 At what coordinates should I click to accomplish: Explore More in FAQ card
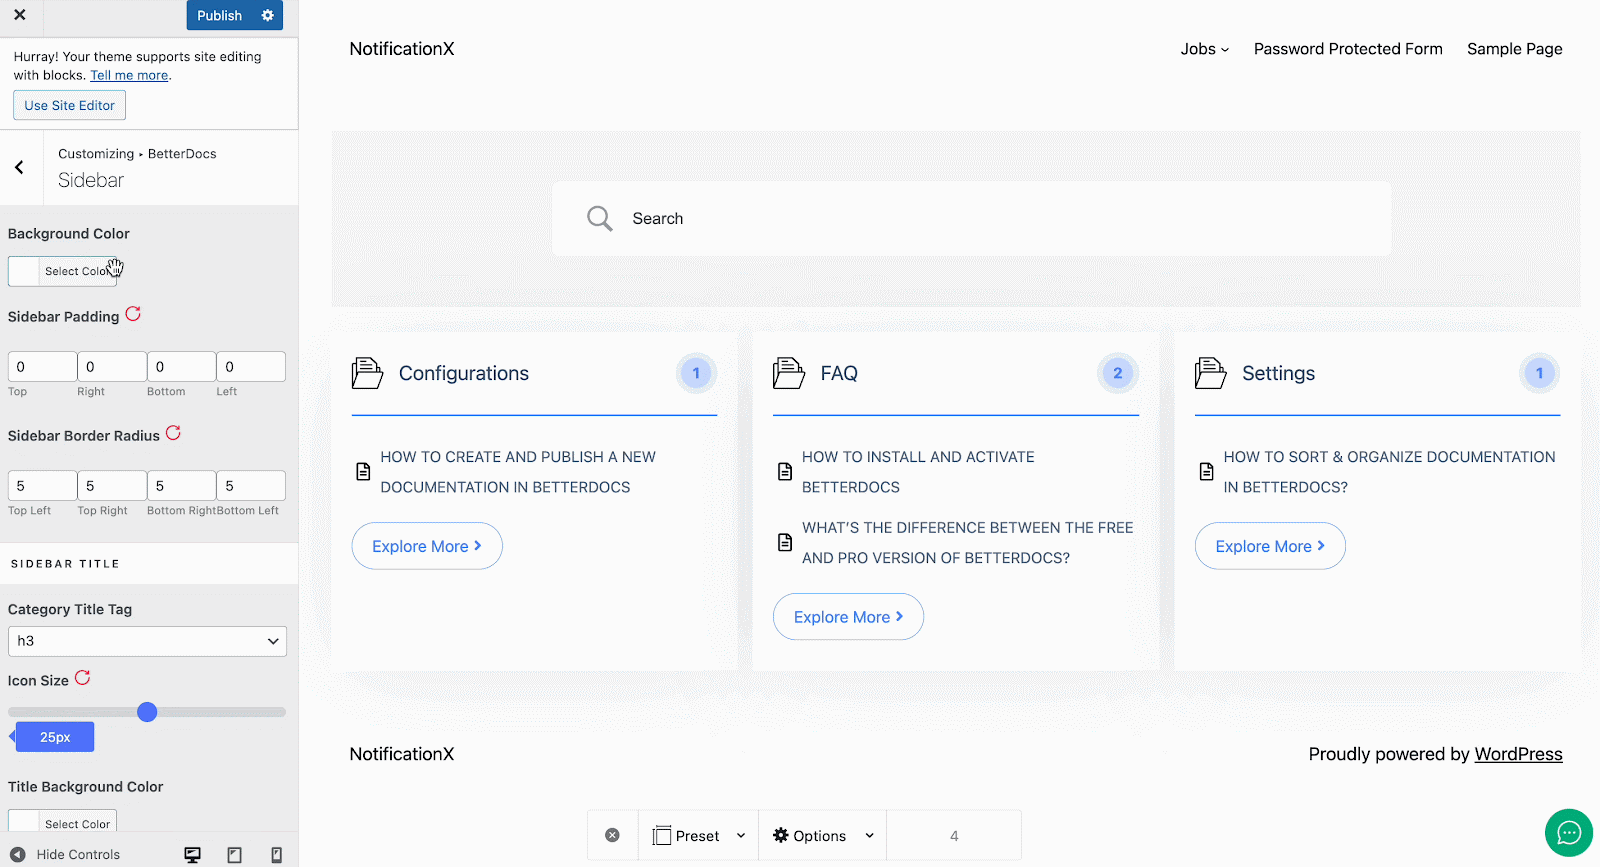(848, 617)
